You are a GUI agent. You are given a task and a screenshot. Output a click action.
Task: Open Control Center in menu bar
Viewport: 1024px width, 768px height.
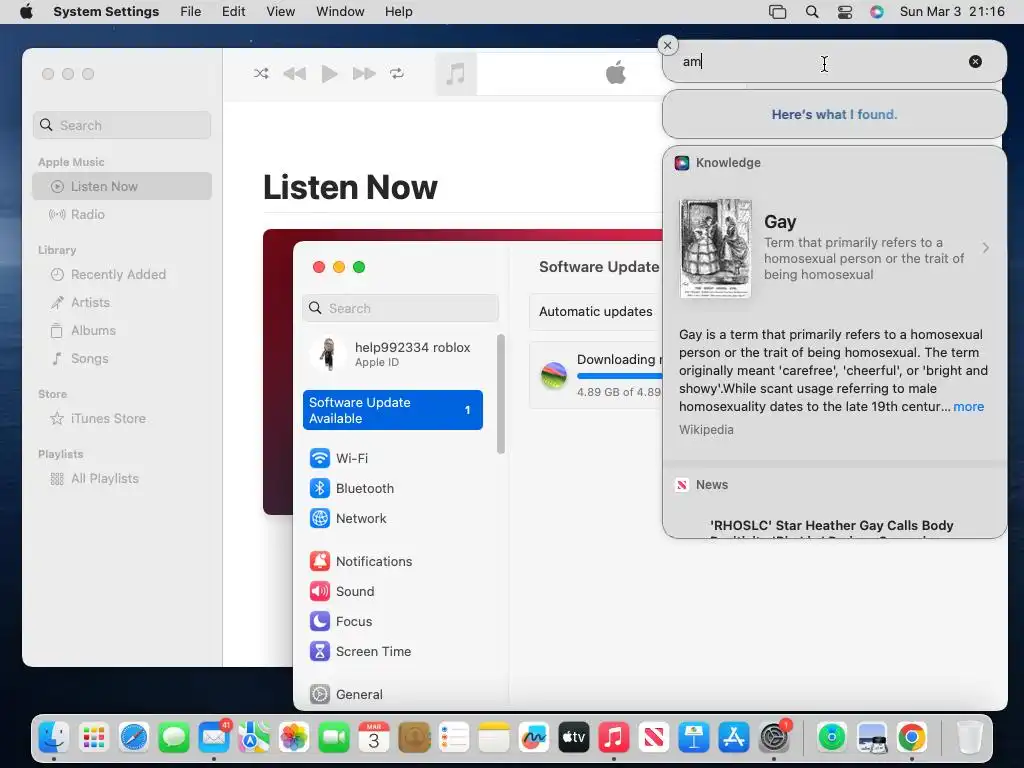pyautogui.click(x=845, y=12)
